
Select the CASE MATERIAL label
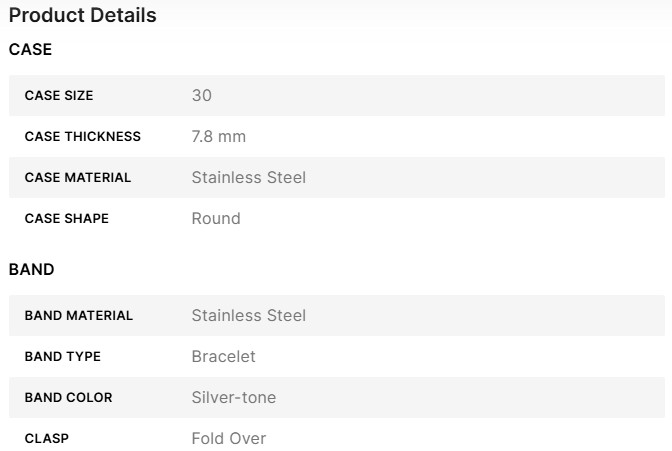coord(78,178)
